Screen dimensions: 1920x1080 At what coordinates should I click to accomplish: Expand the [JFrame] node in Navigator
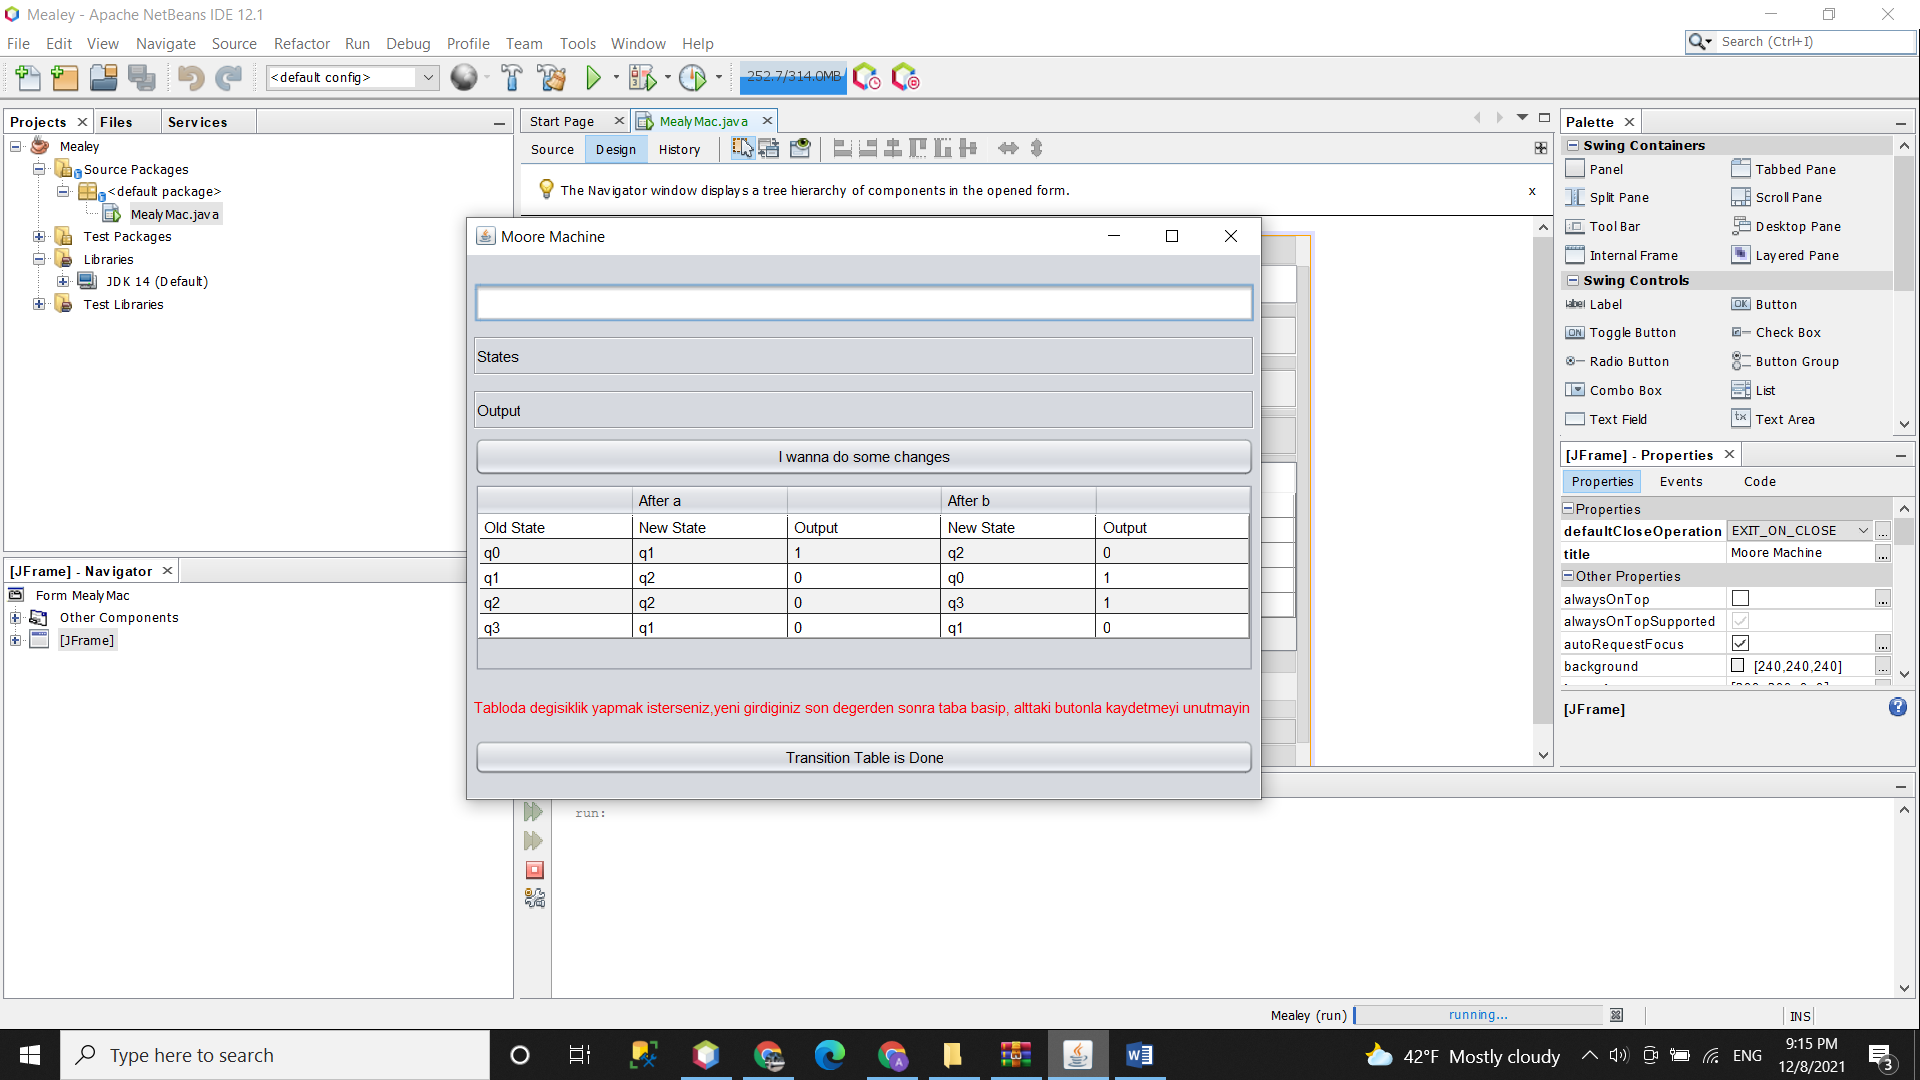point(16,640)
